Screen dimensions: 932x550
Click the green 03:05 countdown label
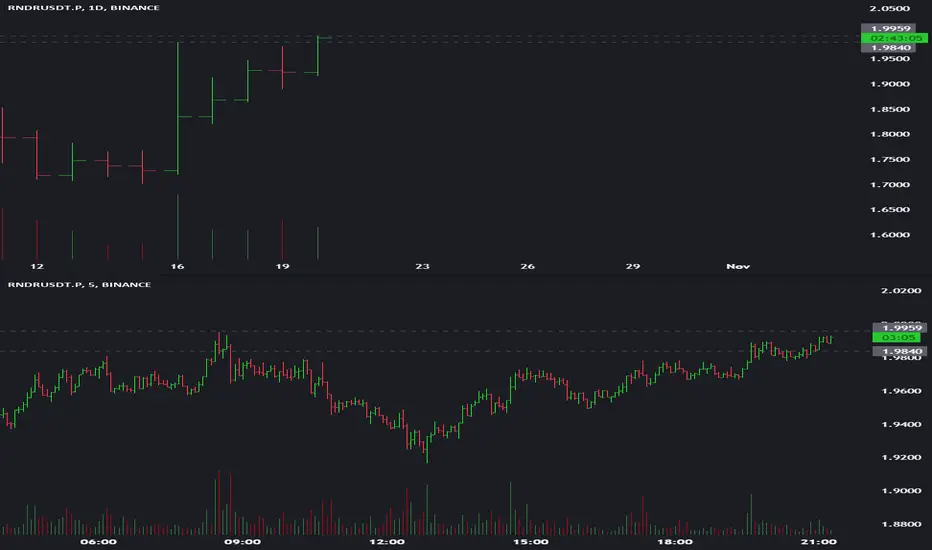(x=899, y=337)
